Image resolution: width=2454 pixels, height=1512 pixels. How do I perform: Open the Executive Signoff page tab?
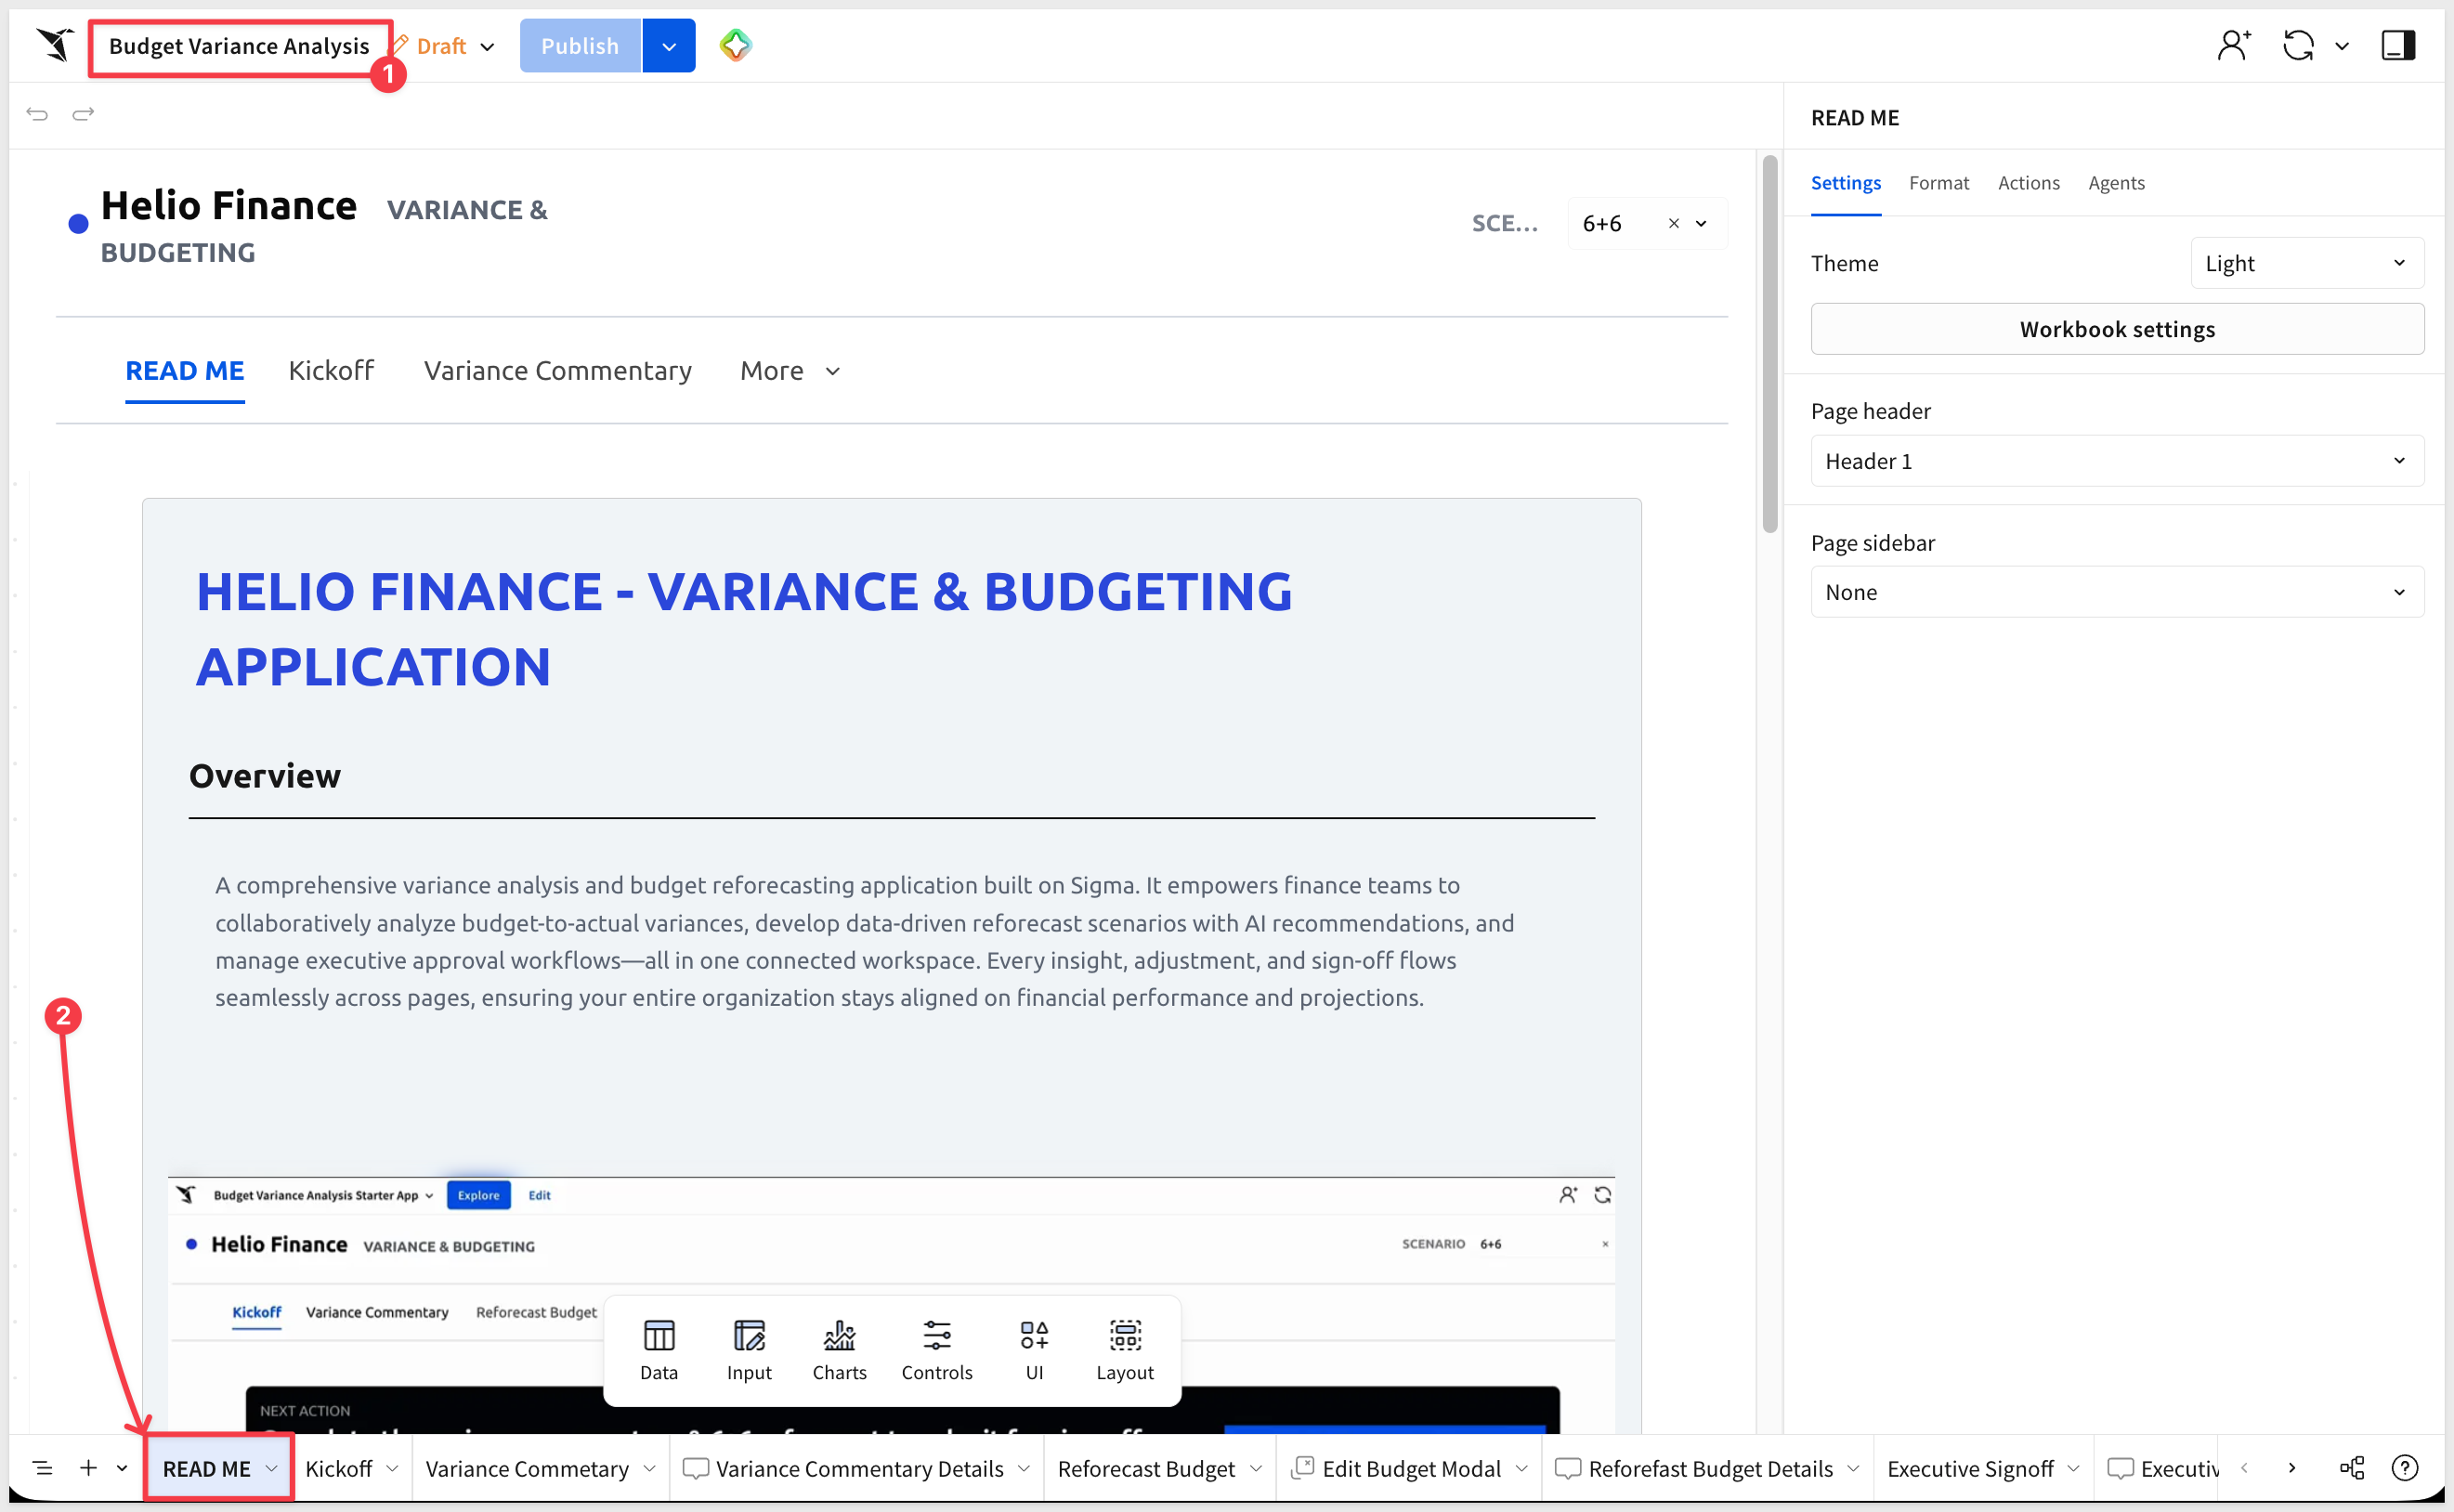tap(1970, 1468)
